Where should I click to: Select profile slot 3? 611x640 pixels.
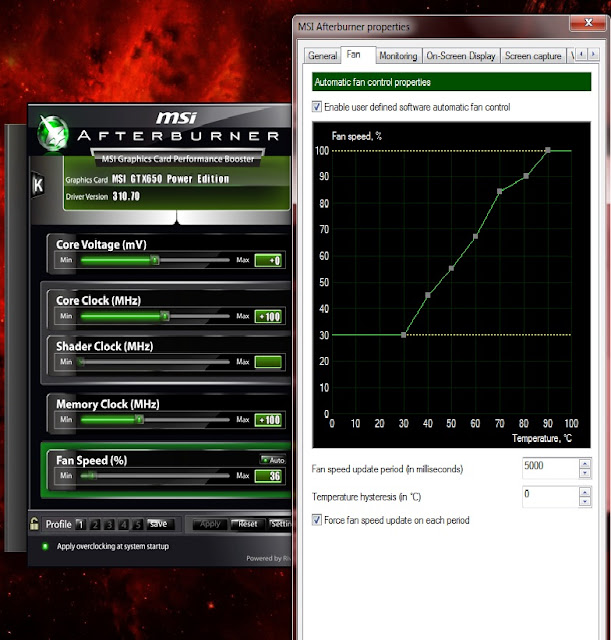[109, 524]
